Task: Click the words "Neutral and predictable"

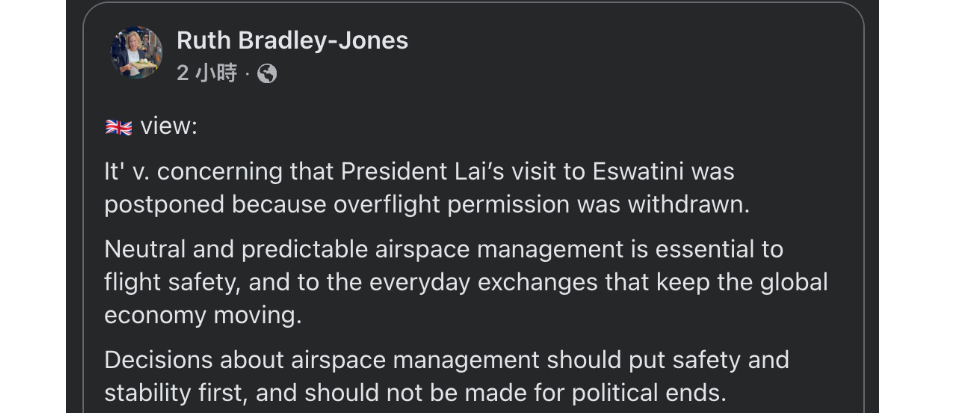Action: (223, 249)
